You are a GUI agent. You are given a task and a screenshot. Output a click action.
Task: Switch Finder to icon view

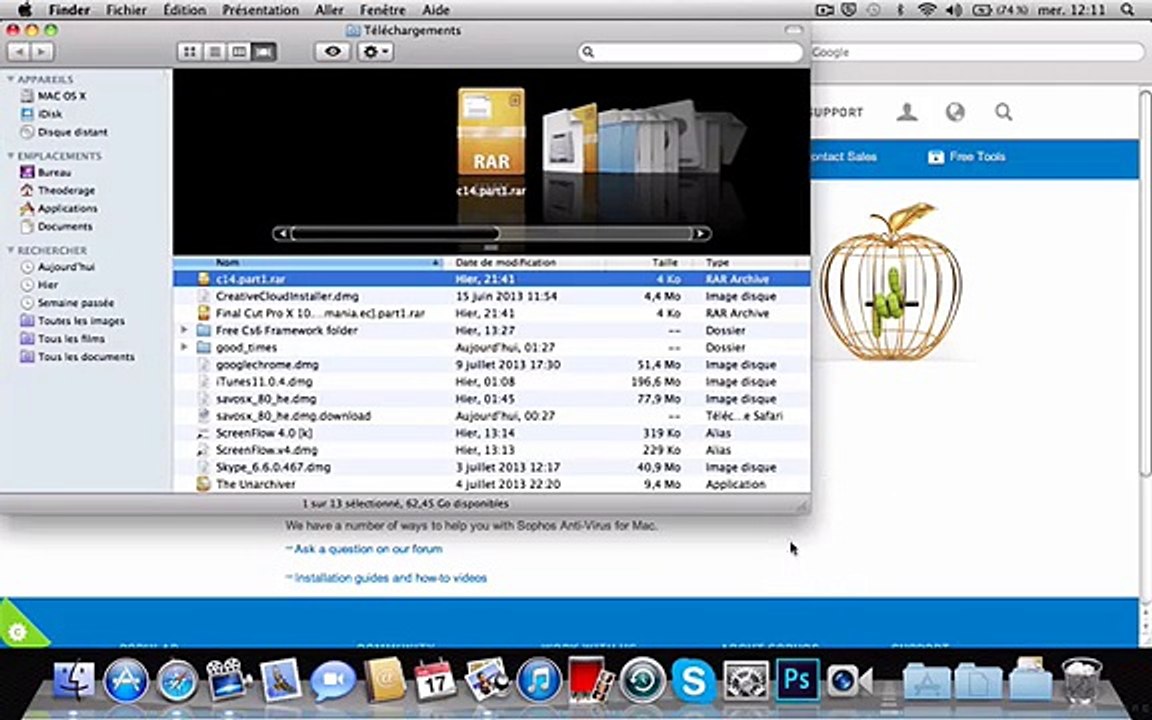(190, 51)
